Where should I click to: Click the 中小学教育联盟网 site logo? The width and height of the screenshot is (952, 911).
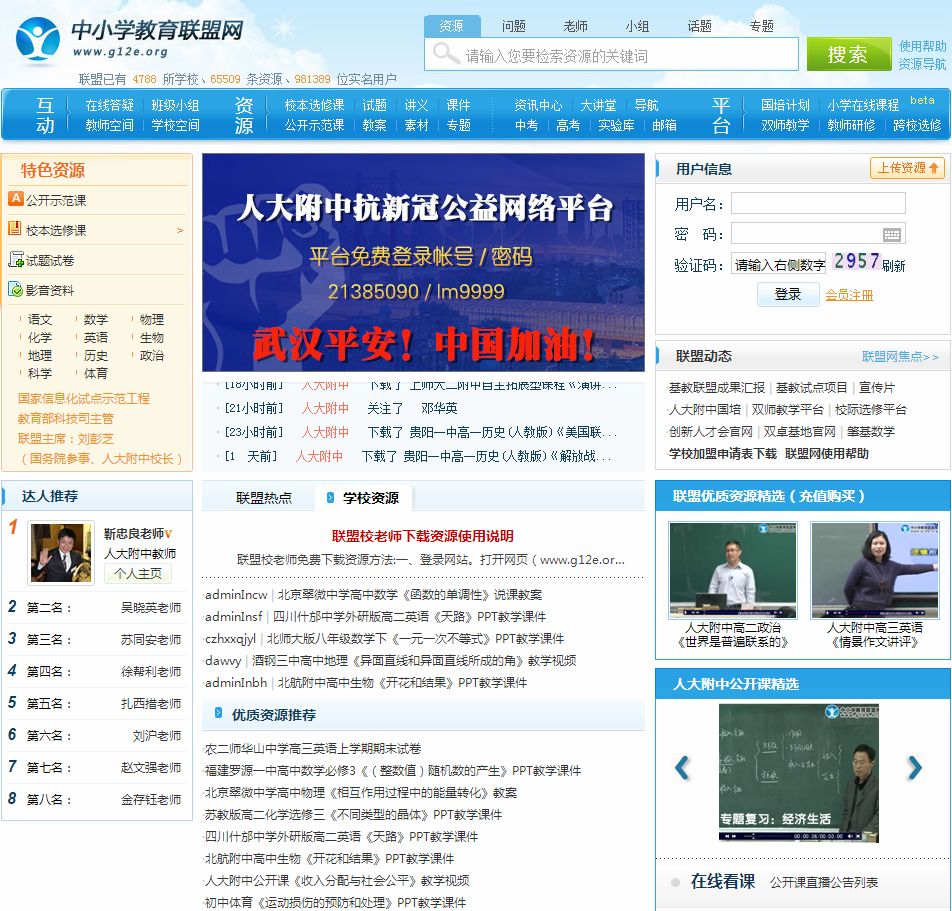[129, 39]
